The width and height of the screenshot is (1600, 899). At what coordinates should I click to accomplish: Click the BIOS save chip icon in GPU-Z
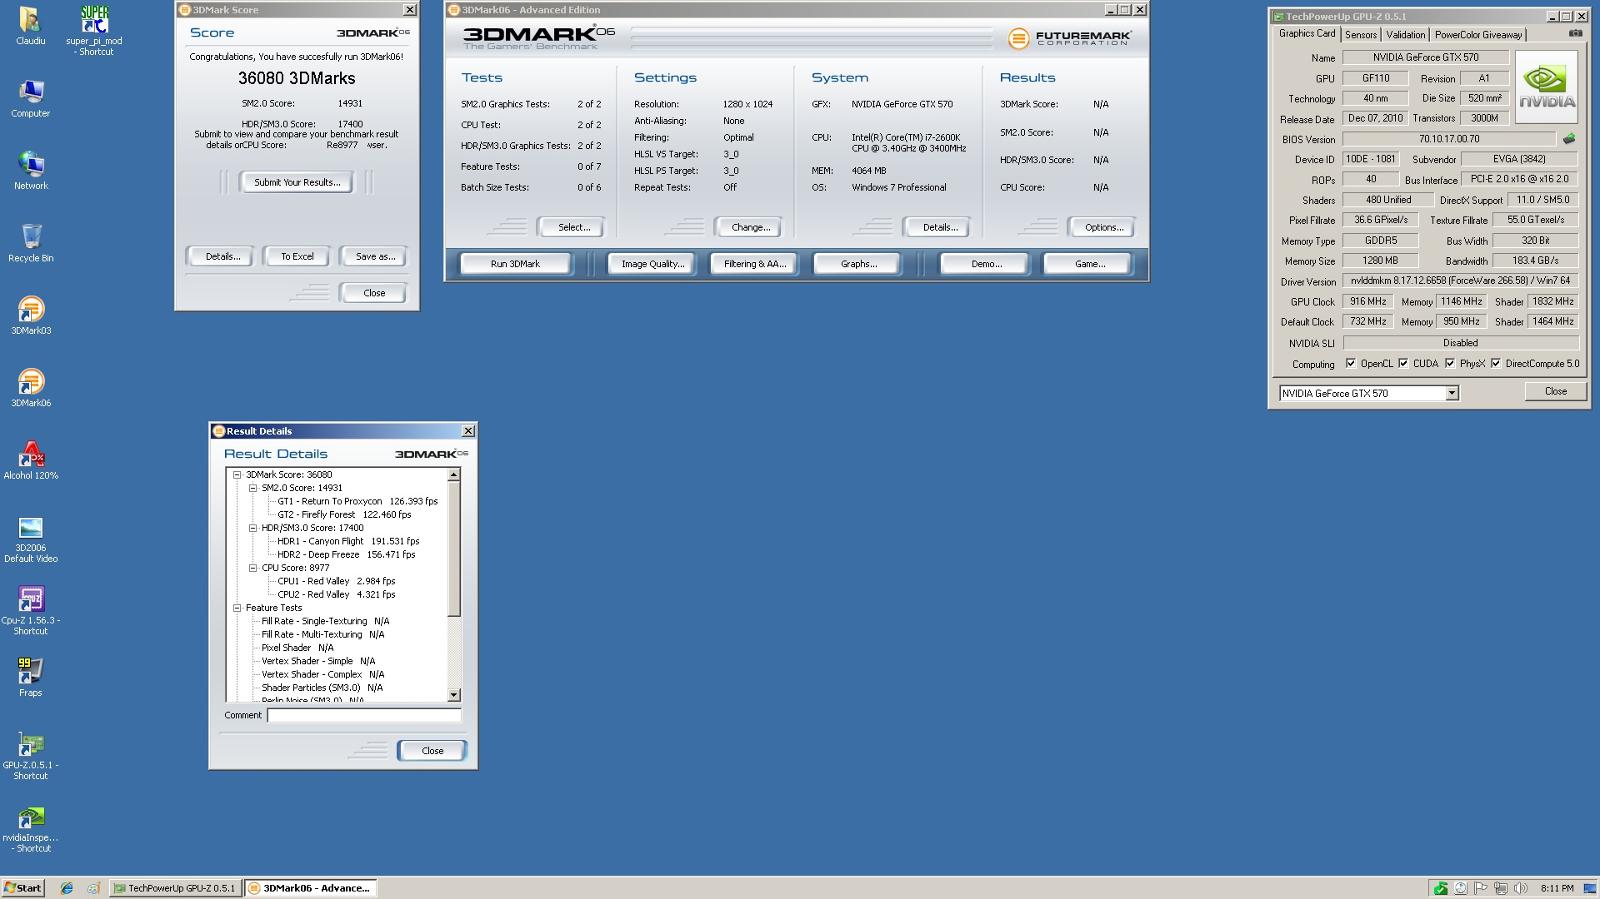(x=1568, y=139)
